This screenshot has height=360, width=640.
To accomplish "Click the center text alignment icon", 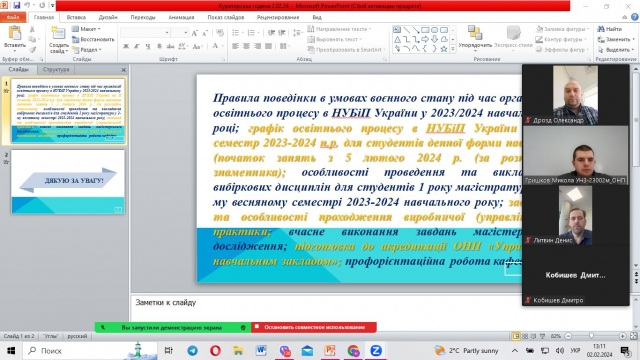I will [246, 46].
